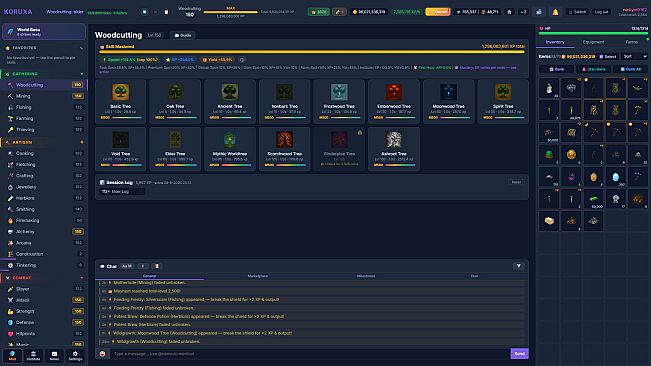Image resolution: width=651 pixels, height=366 pixels.
Task: Open the Alchemy skill
Action: tap(44, 232)
